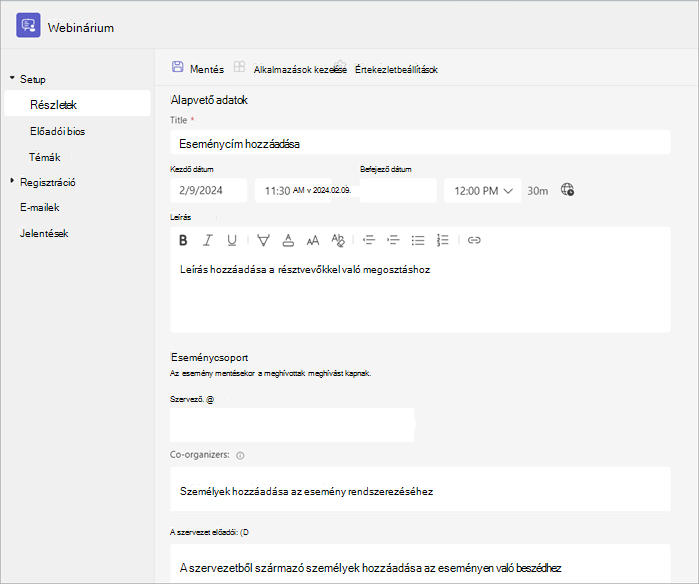Image resolution: width=699 pixels, height=584 pixels.
Task: Click the Mentés save icon
Action: tap(177, 67)
